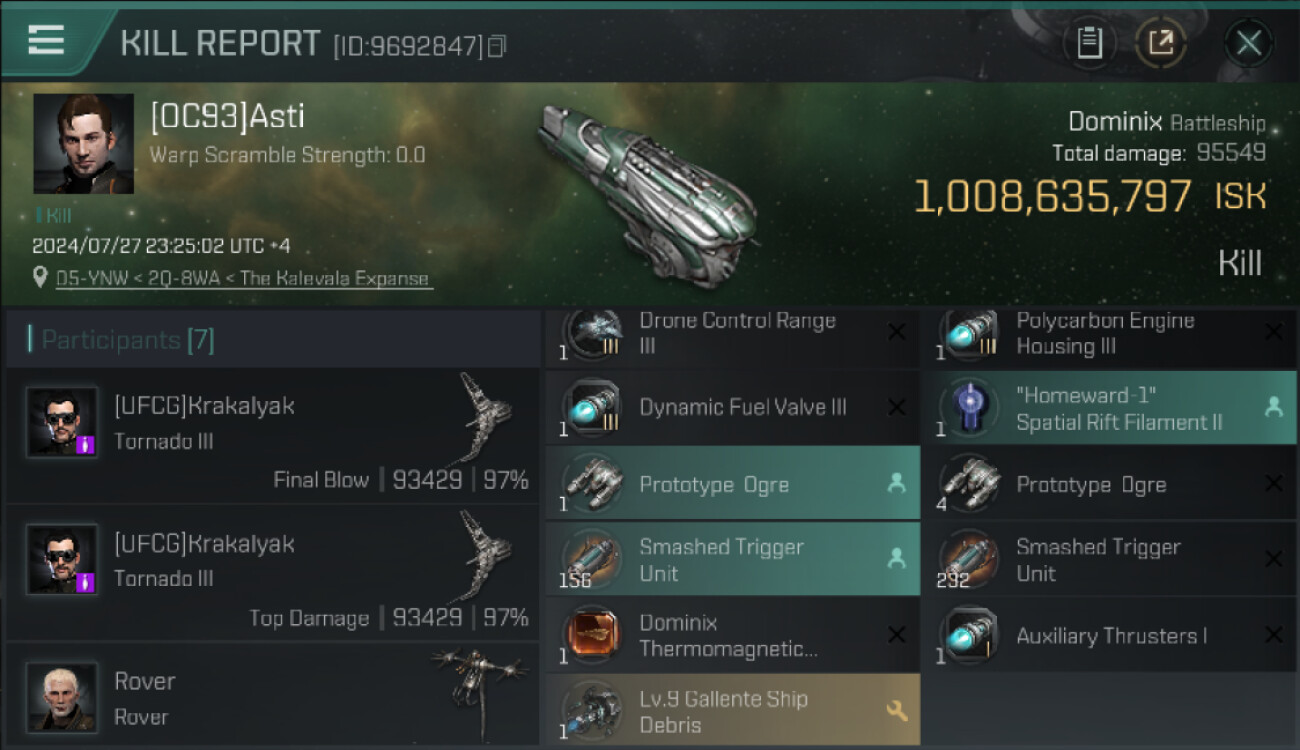Click Krakalyak's Final Blow portrait

[62, 421]
